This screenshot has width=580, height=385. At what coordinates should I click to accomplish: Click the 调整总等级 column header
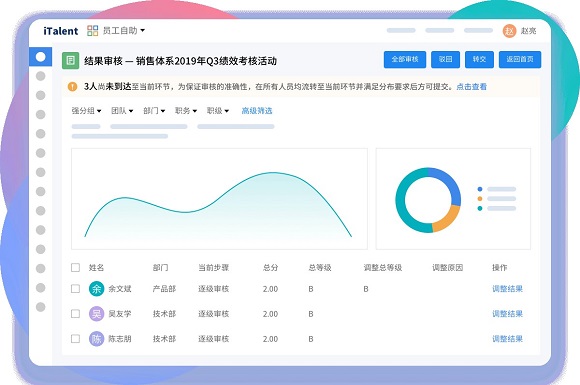[382, 267]
